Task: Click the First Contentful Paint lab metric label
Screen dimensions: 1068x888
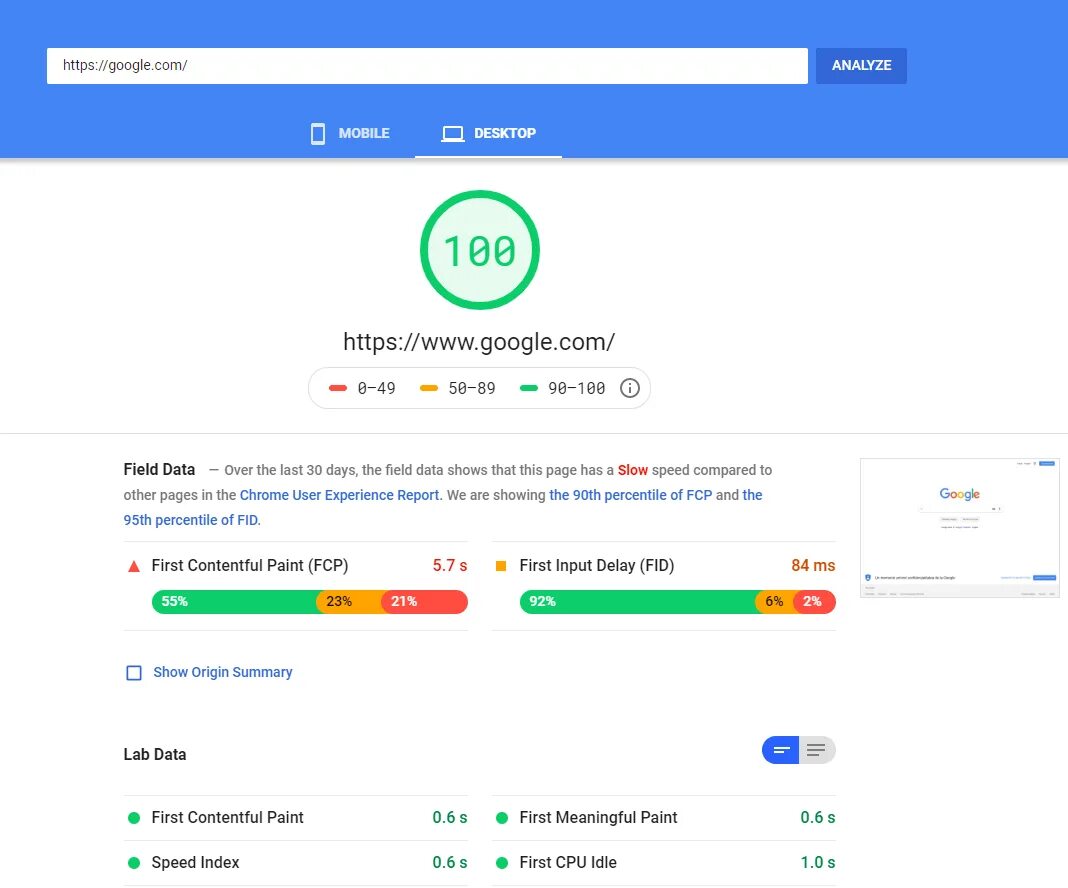Action: (x=227, y=817)
